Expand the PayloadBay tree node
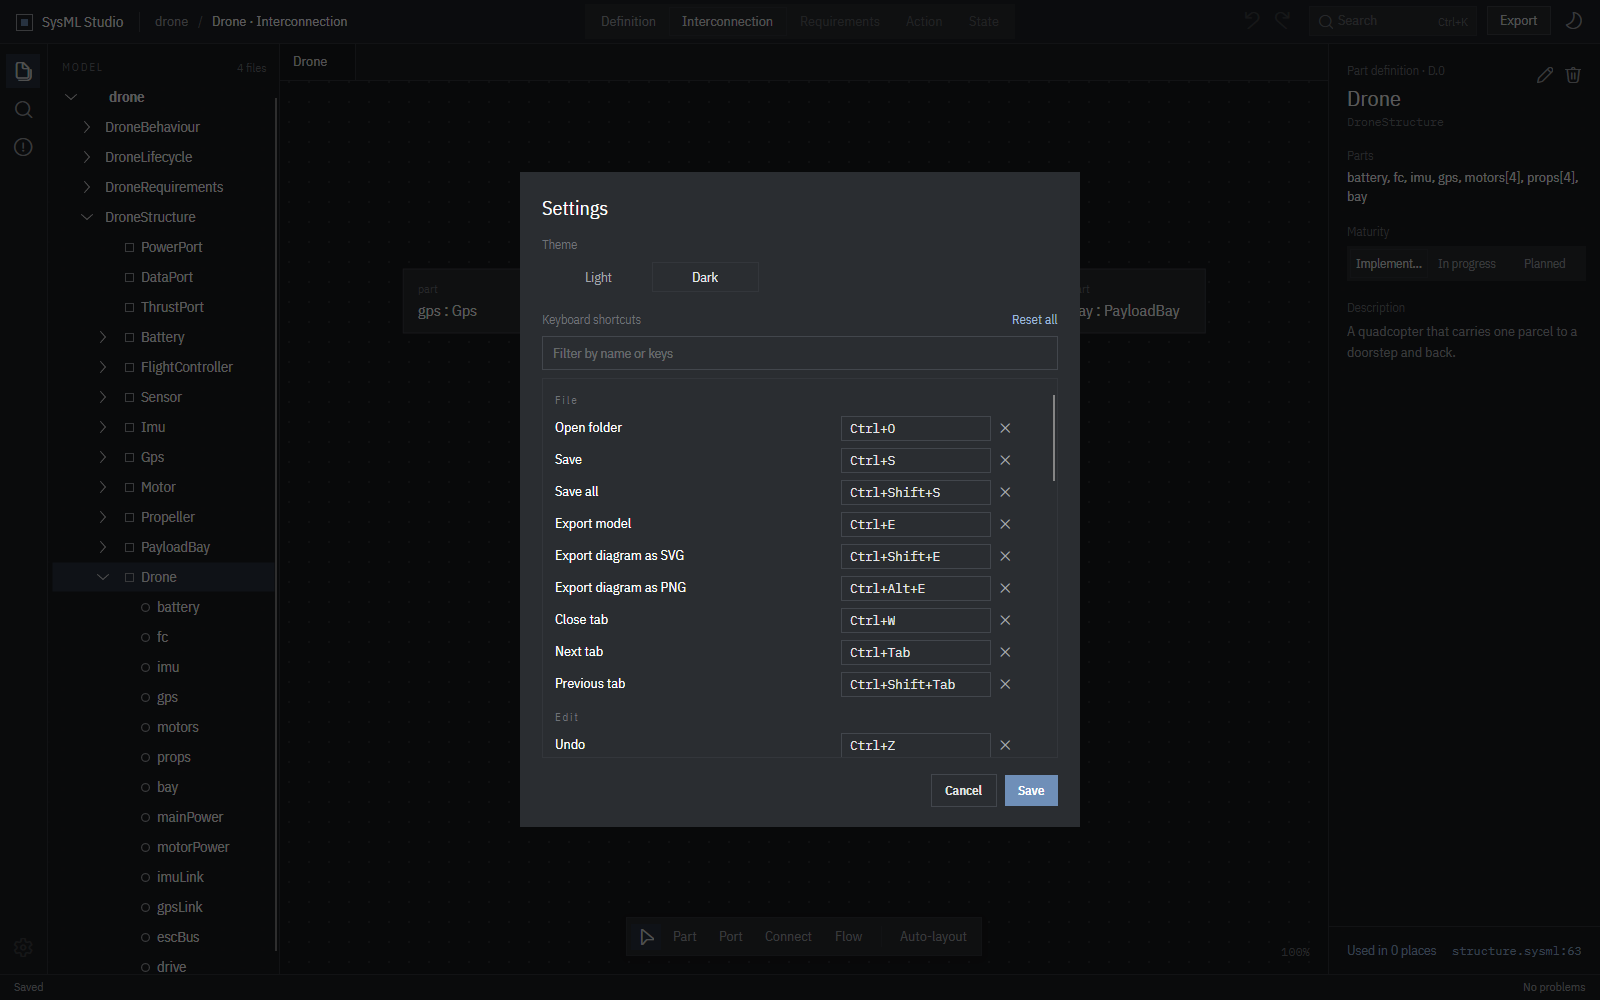1600x1000 pixels. coord(103,547)
